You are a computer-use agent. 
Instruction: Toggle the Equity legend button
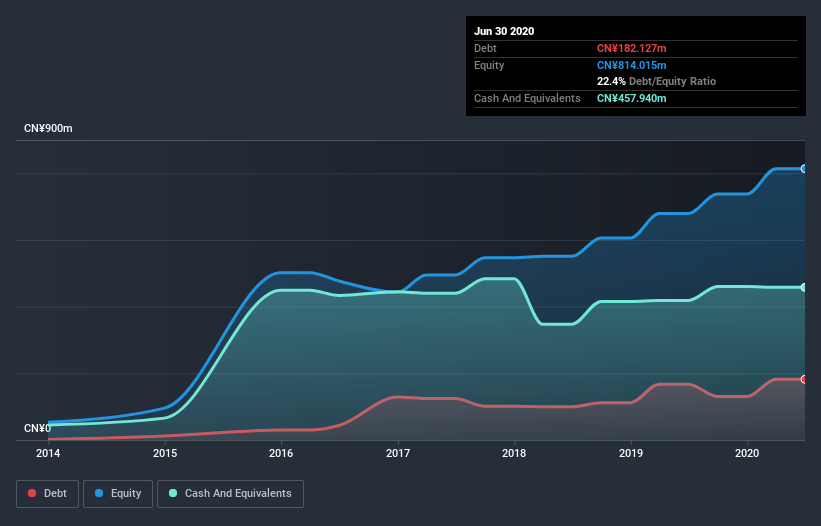click(x=118, y=494)
